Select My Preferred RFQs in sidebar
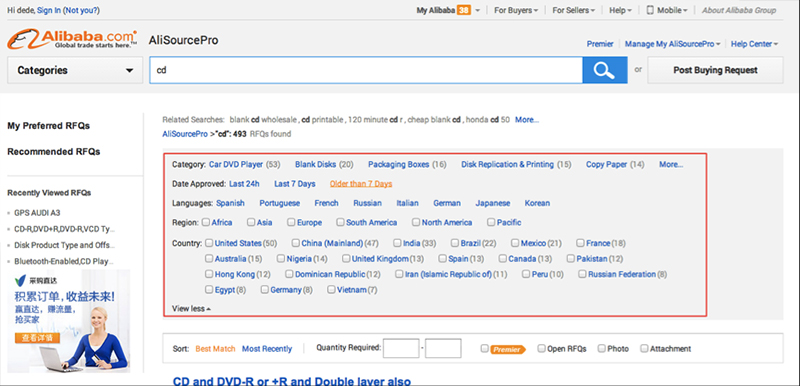The width and height of the screenshot is (800, 386). 48,125
